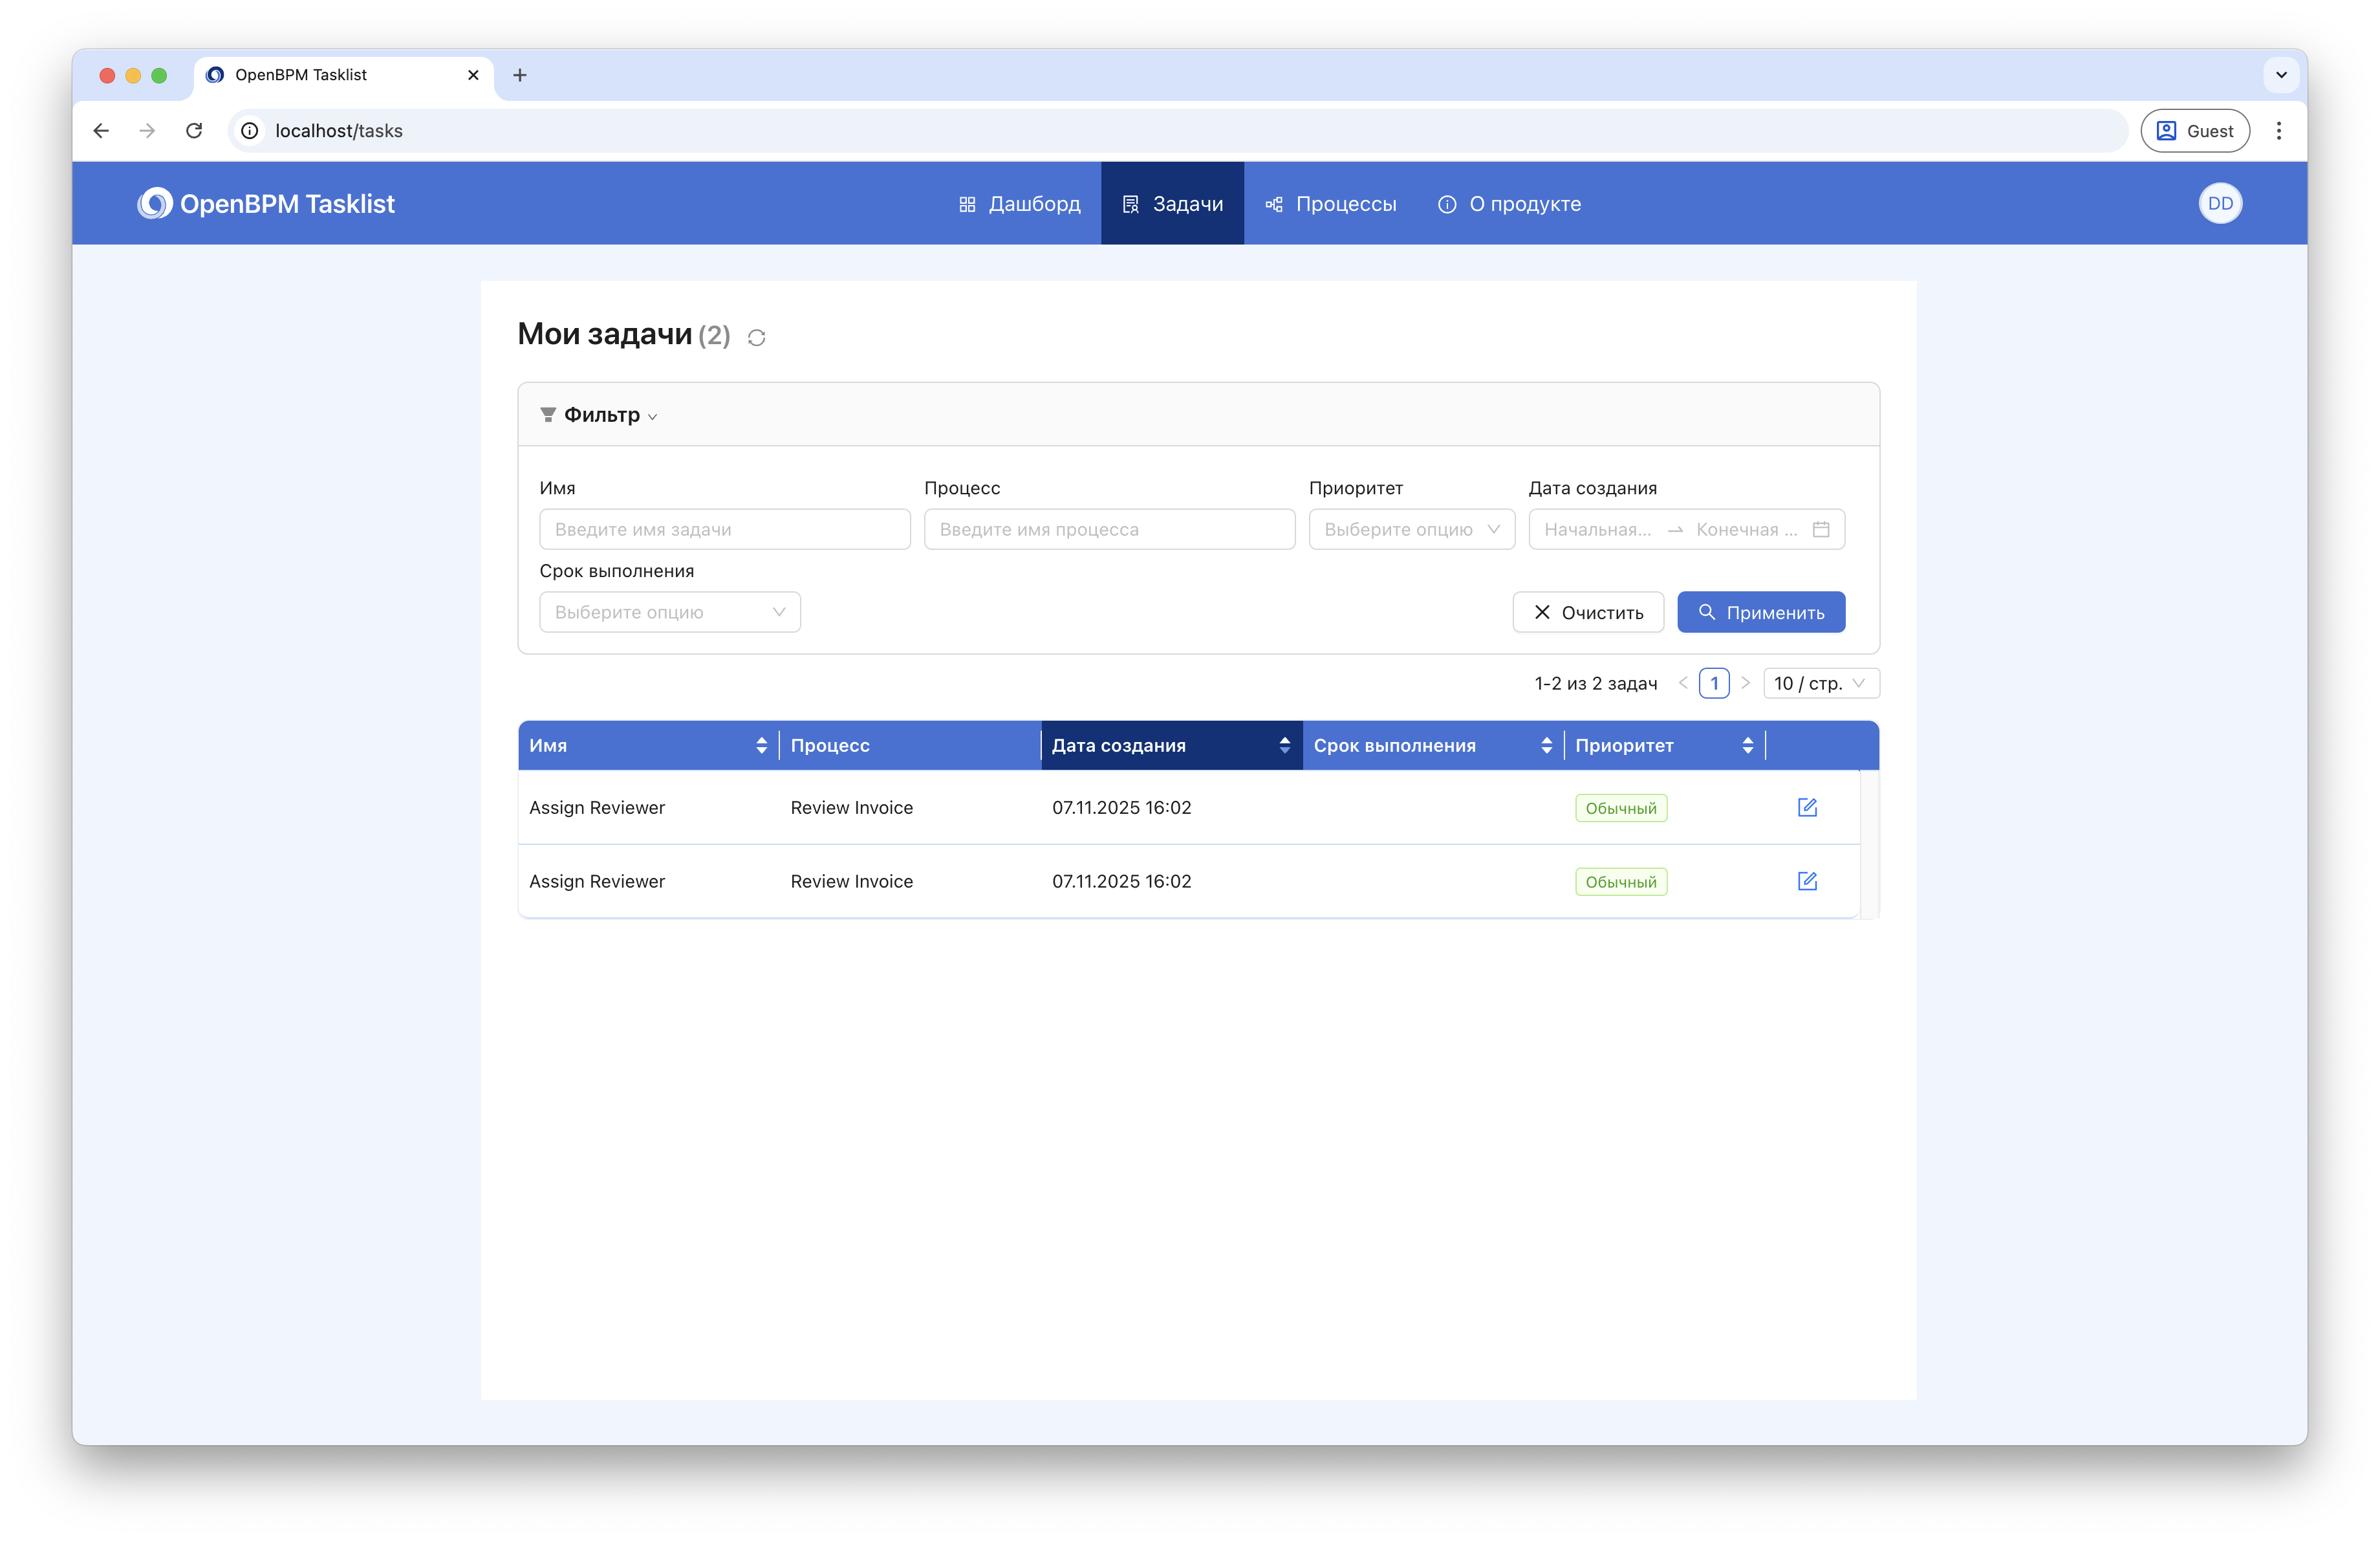Image resolution: width=2380 pixels, height=1541 pixels.
Task: Select the Задачи menu item
Action: coord(1172,204)
